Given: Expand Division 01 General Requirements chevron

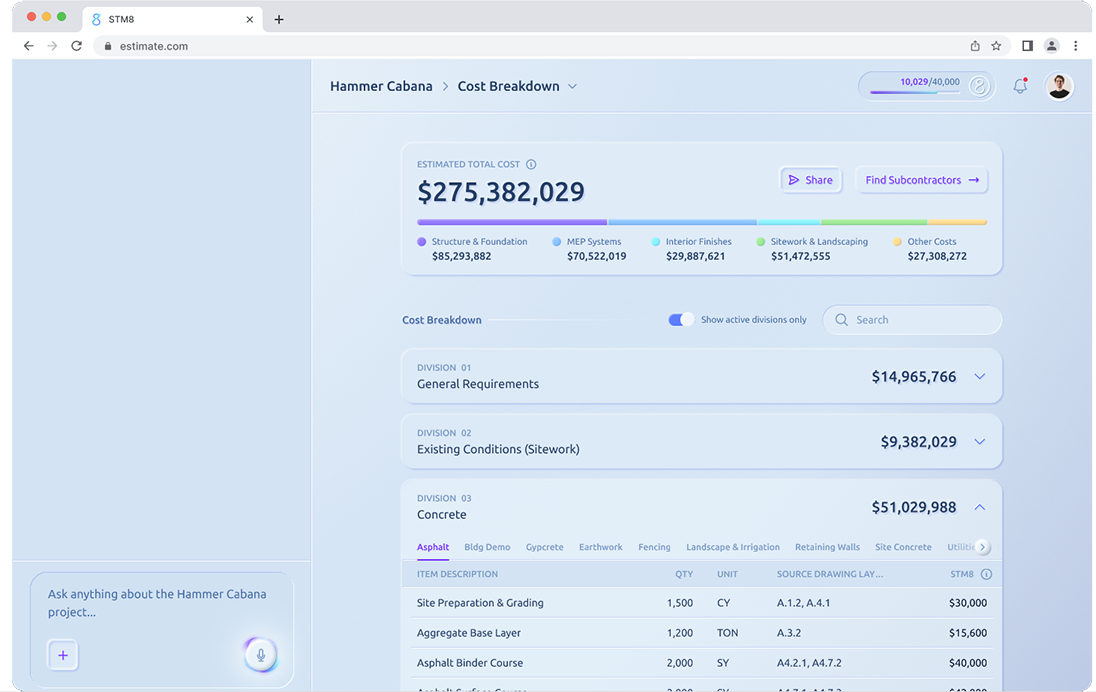Looking at the screenshot, I should coord(979,377).
